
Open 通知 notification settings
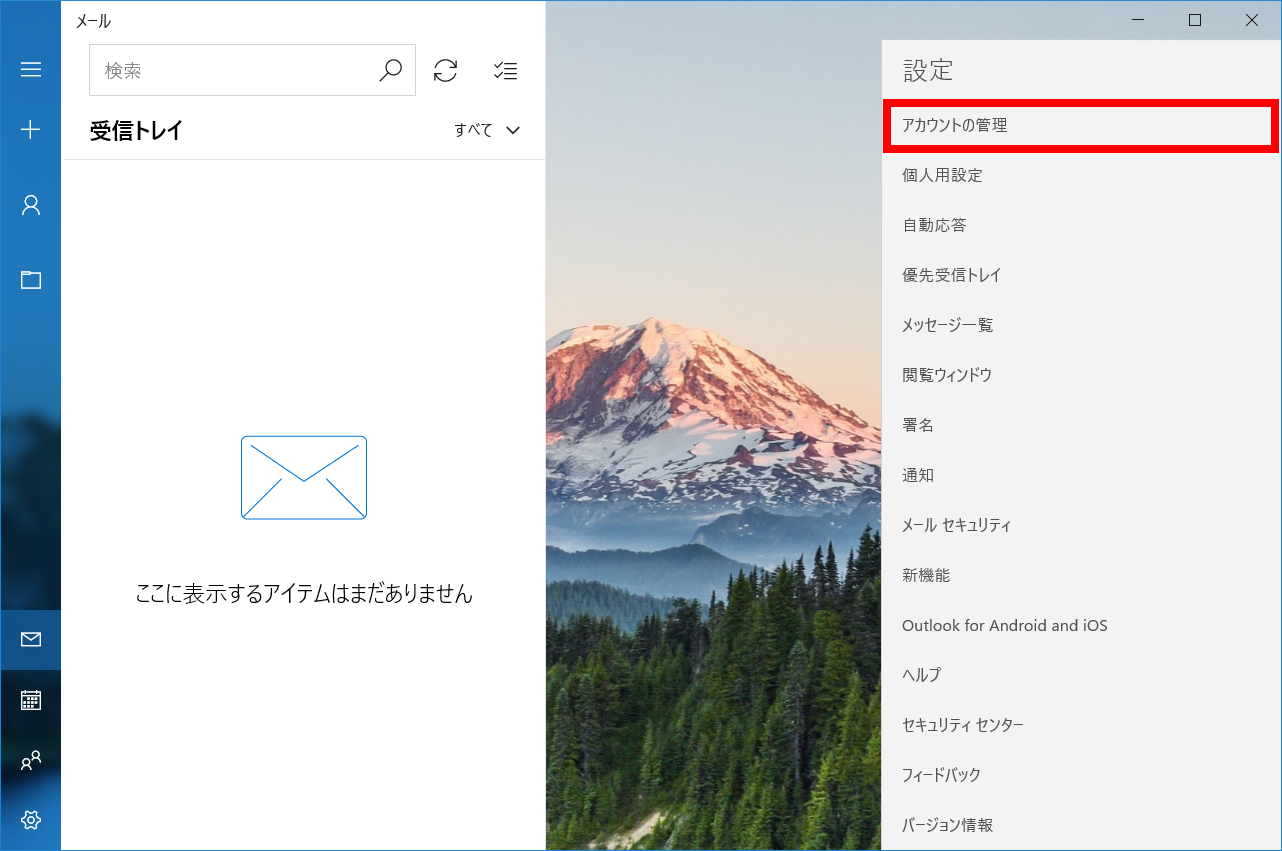pyautogui.click(x=1081, y=475)
